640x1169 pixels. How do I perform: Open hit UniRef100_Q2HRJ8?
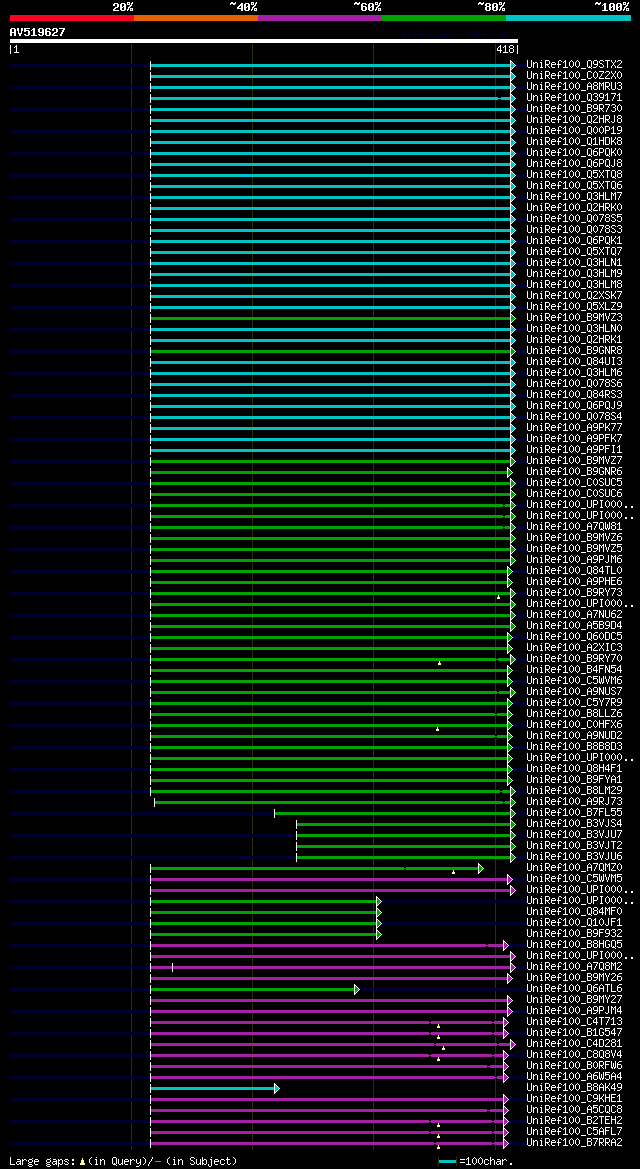[x=574, y=119]
